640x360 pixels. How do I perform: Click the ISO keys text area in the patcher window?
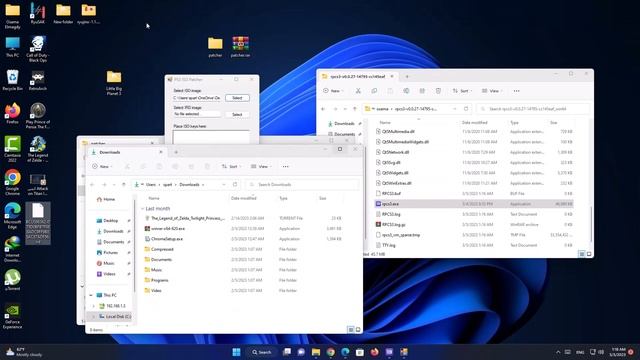click(211, 137)
